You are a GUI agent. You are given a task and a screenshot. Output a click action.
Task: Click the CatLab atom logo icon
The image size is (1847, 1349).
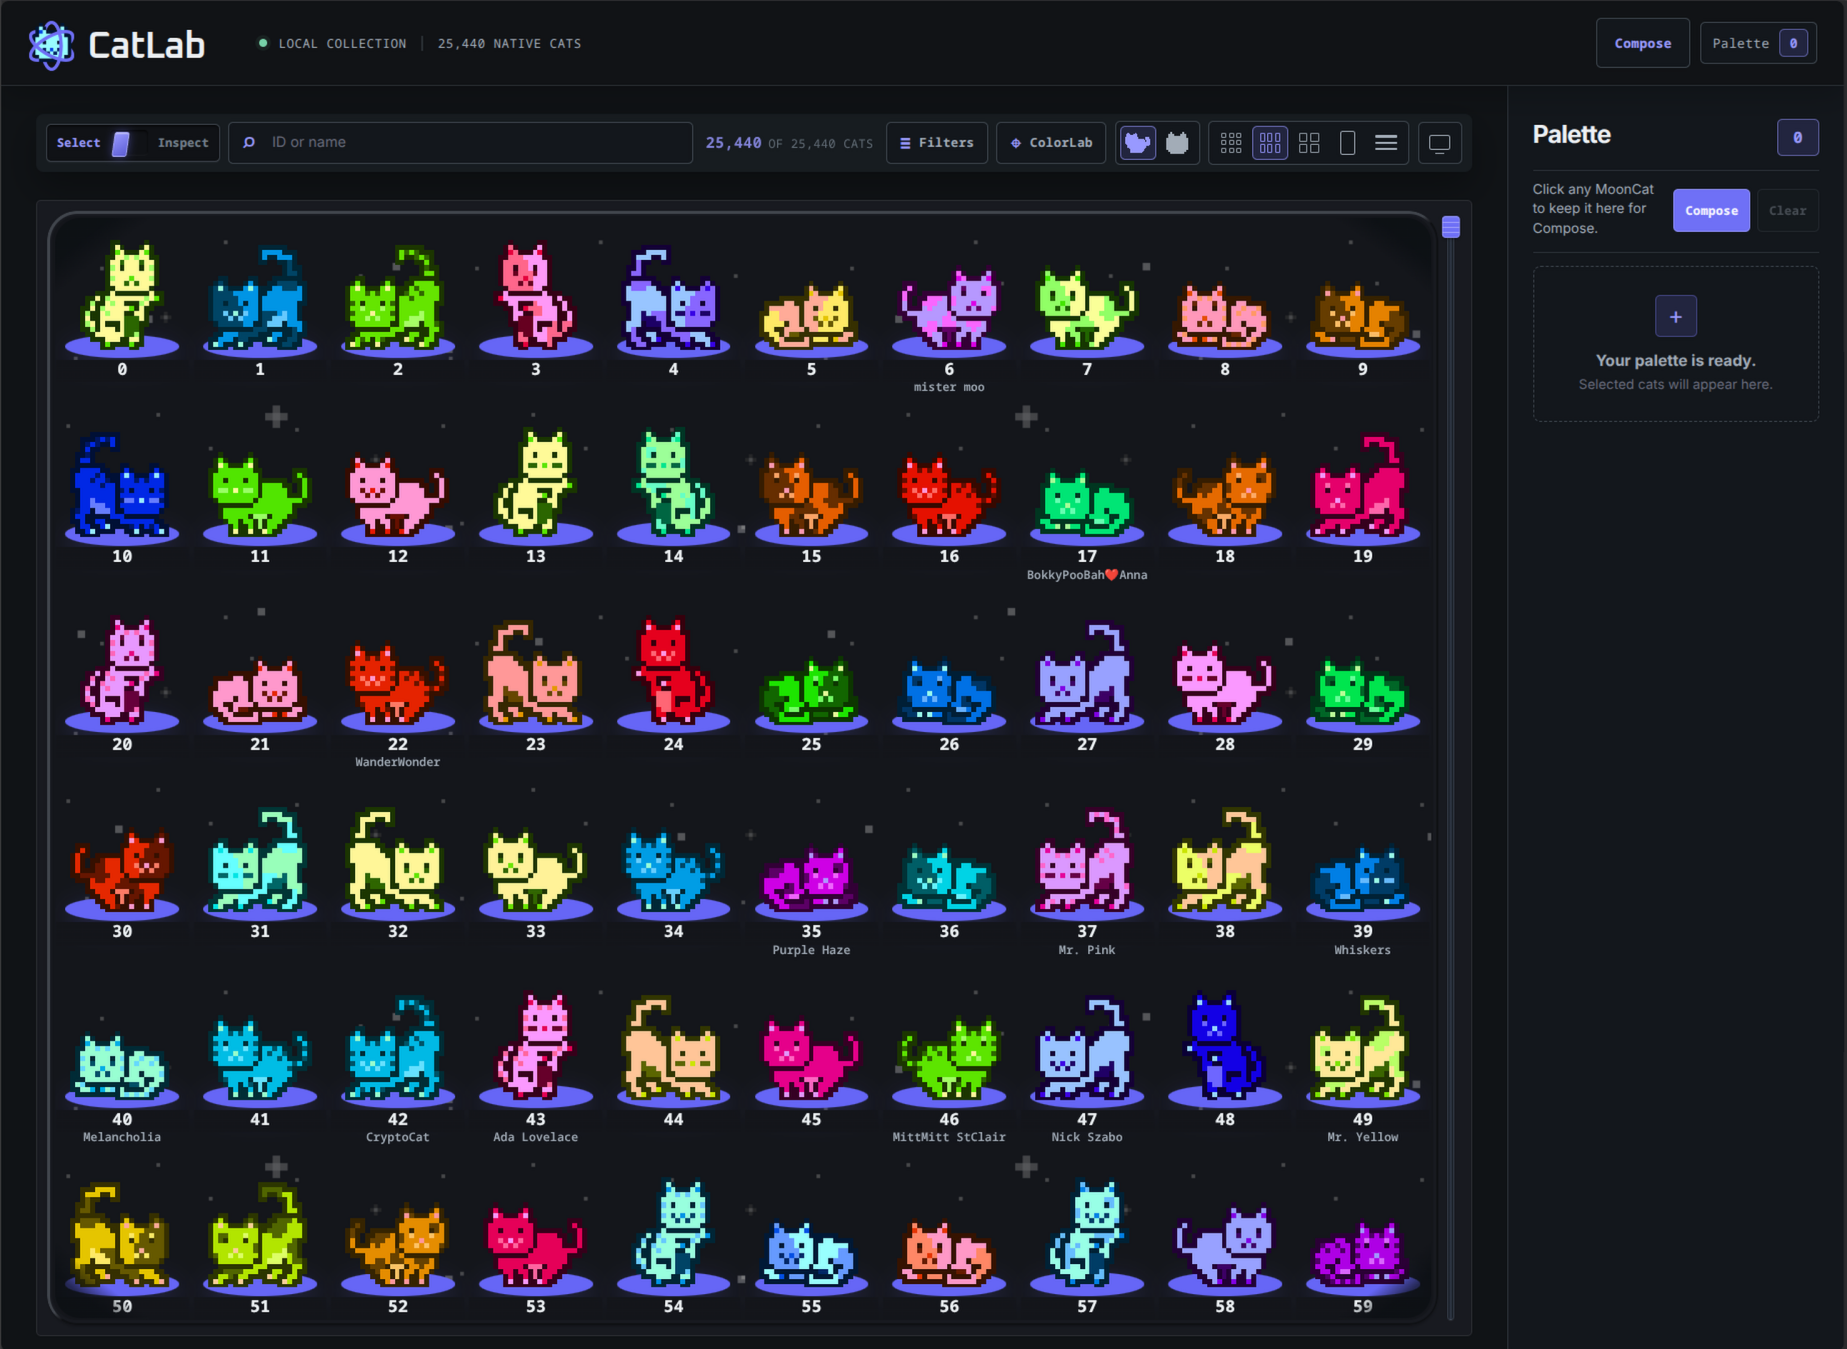click(x=51, y=45)
